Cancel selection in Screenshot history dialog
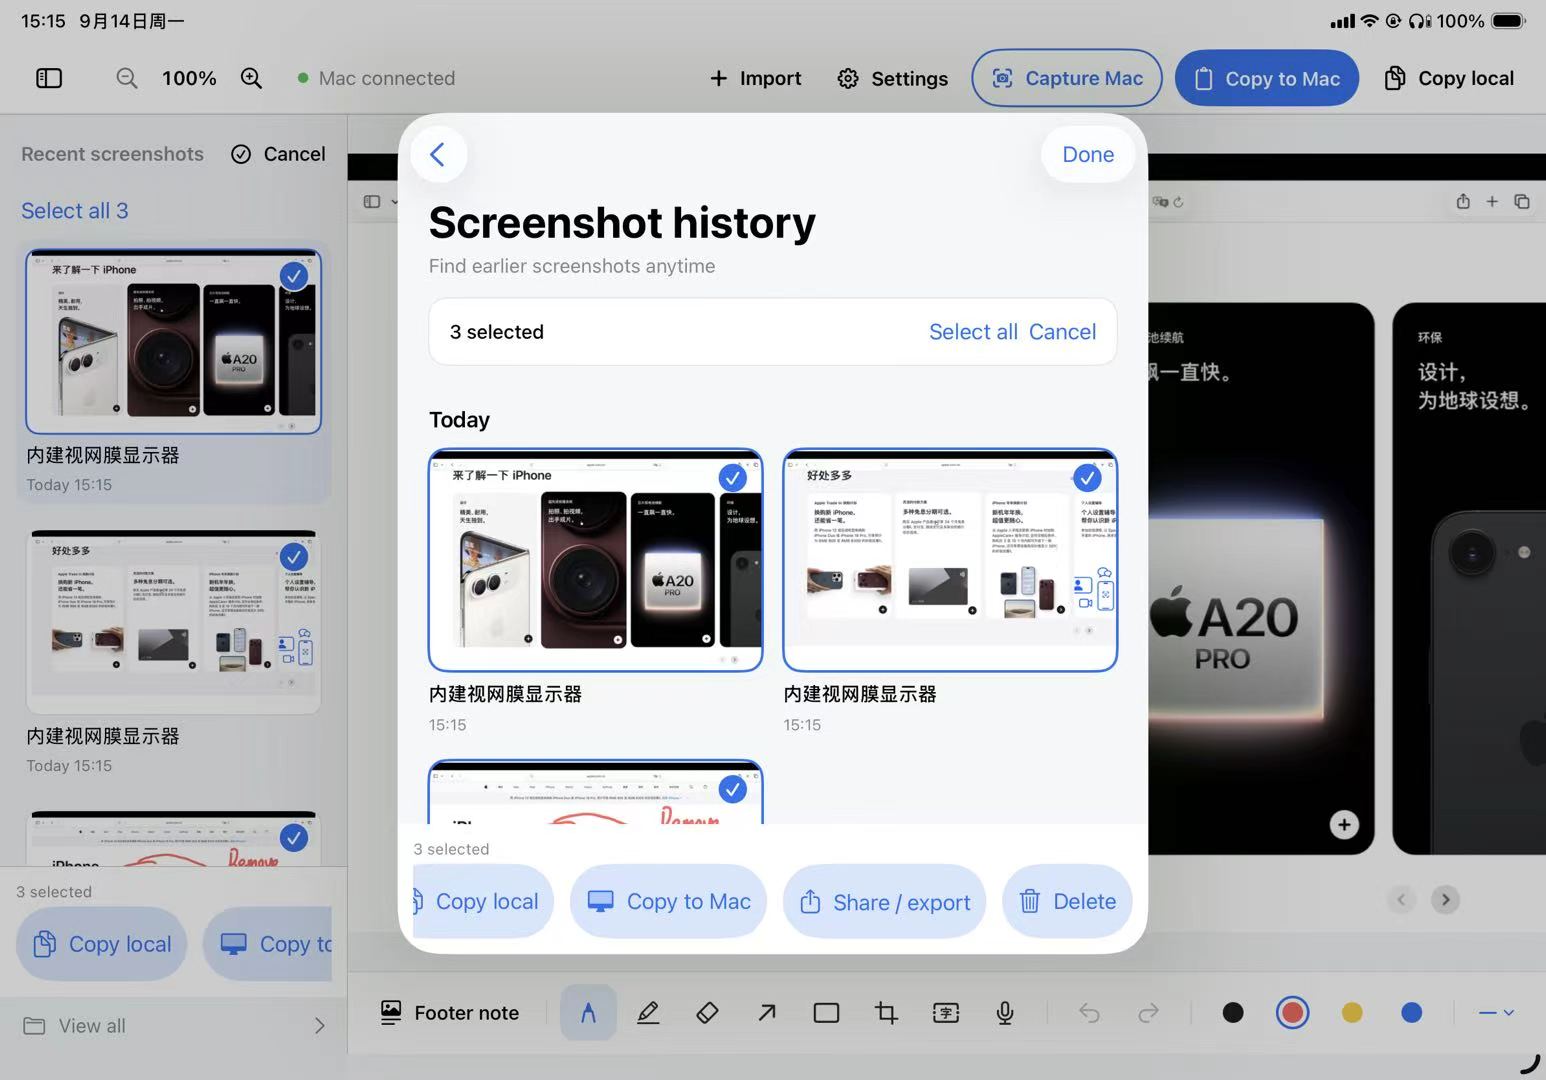This screenshot has height=1080, width=1546. (x=1062, y=332)
